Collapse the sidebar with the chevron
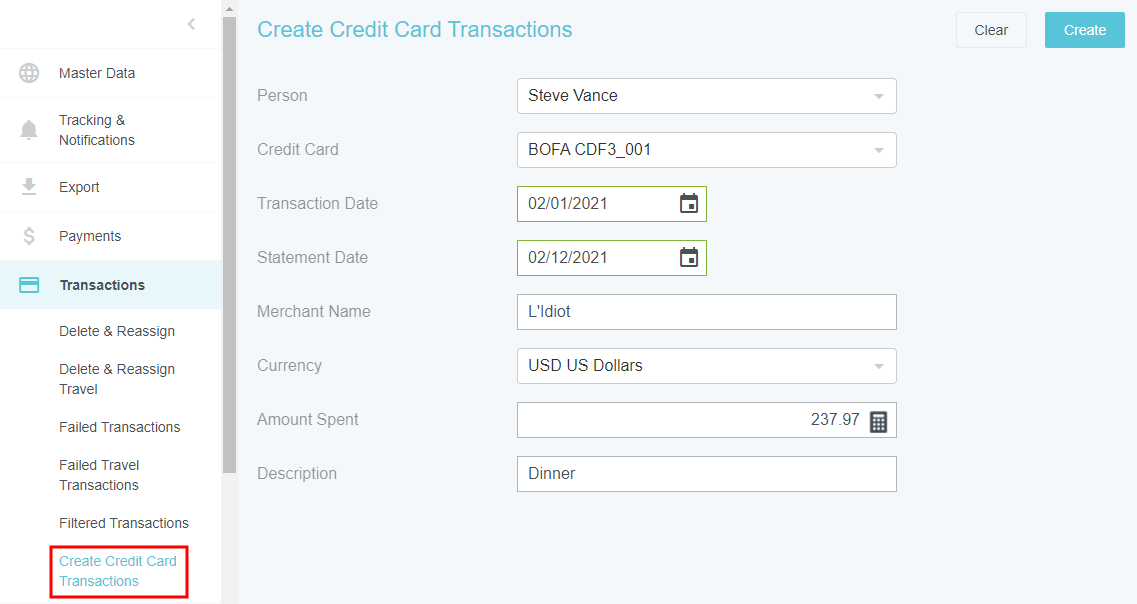The width and height of the screenshot is (1137, 604). (191, 24)
